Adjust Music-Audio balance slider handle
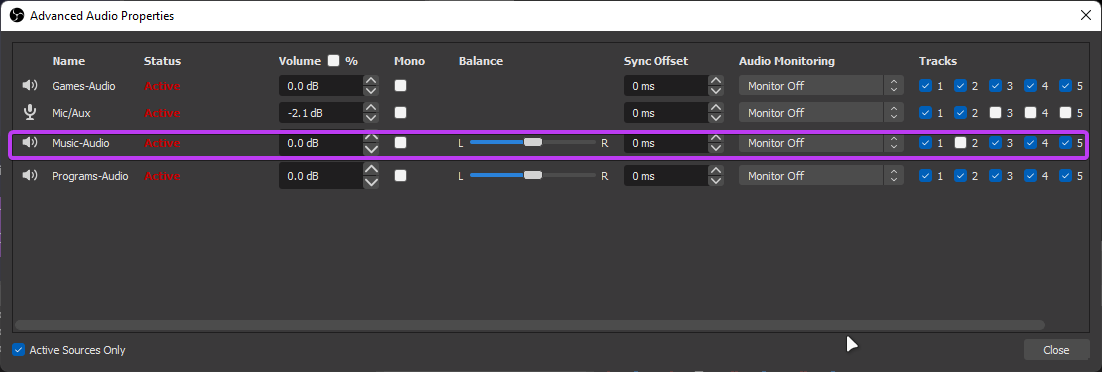1102x372 pixels. pyautogui.click(x=533, y=142)
